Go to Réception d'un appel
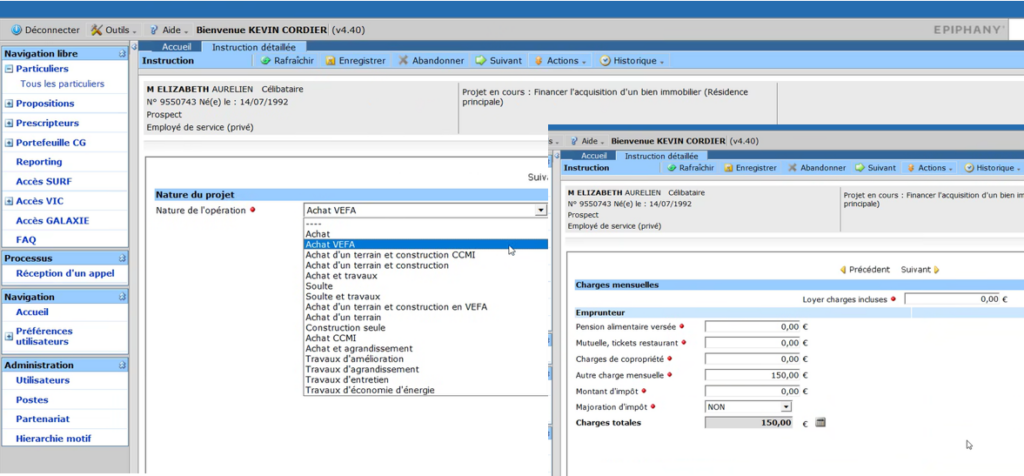 click(x=66, y=273)
